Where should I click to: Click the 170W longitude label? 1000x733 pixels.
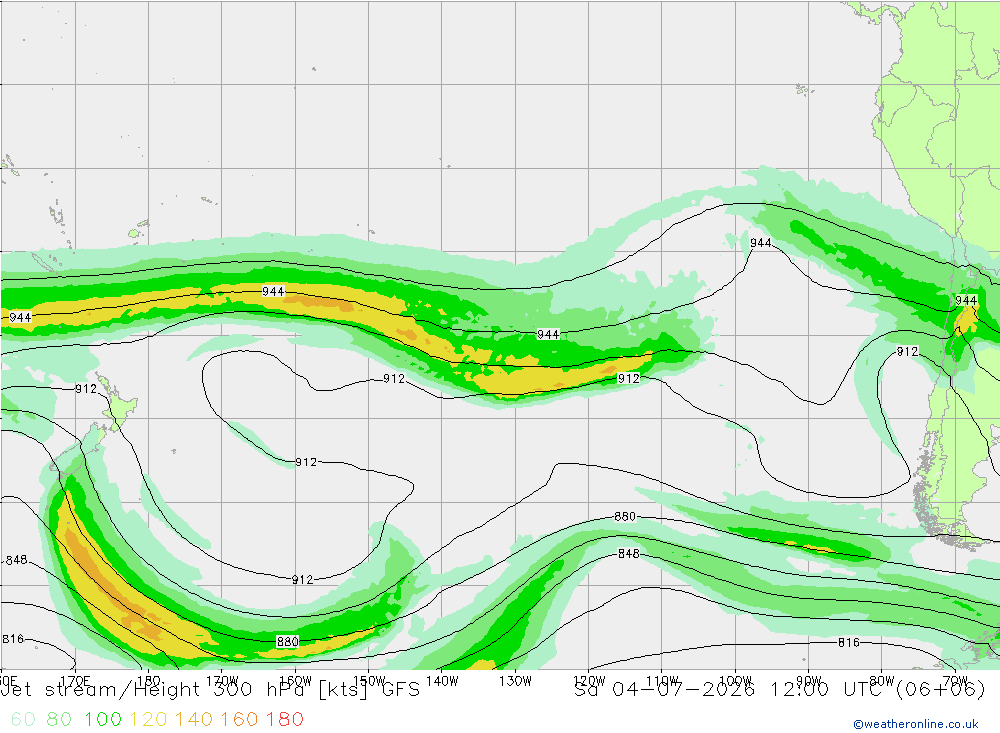coord(222,681)
